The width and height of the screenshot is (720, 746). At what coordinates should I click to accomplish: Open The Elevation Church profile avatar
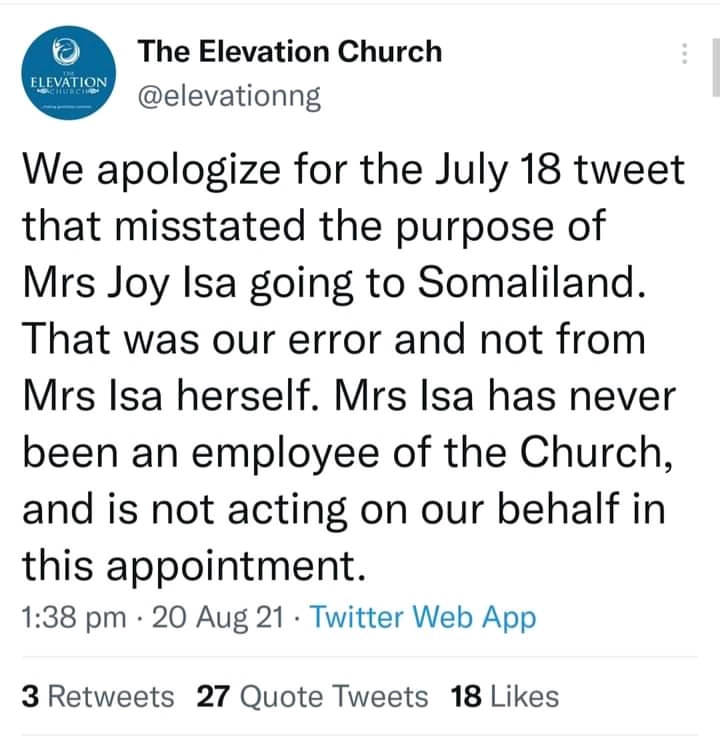tap(69, 76)
